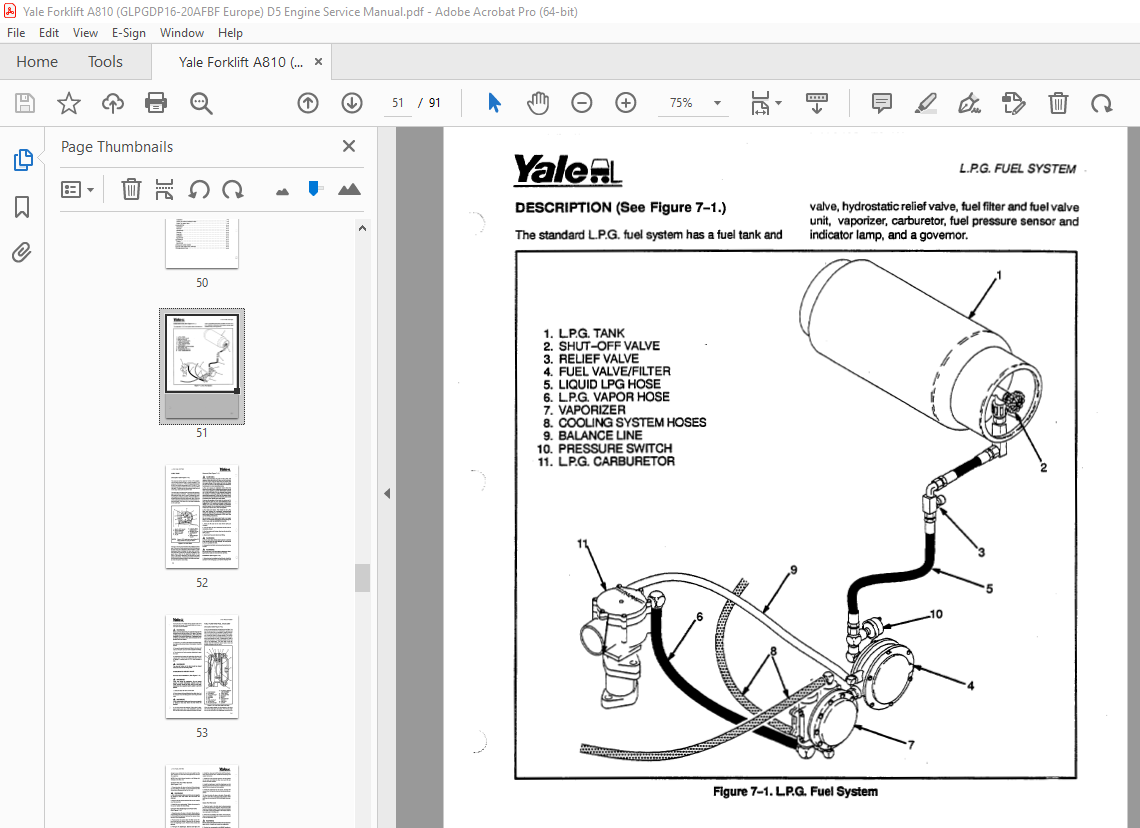Click the Fit width scrolling icon
Screen dimensions: 1140x828
click(760, 103)
